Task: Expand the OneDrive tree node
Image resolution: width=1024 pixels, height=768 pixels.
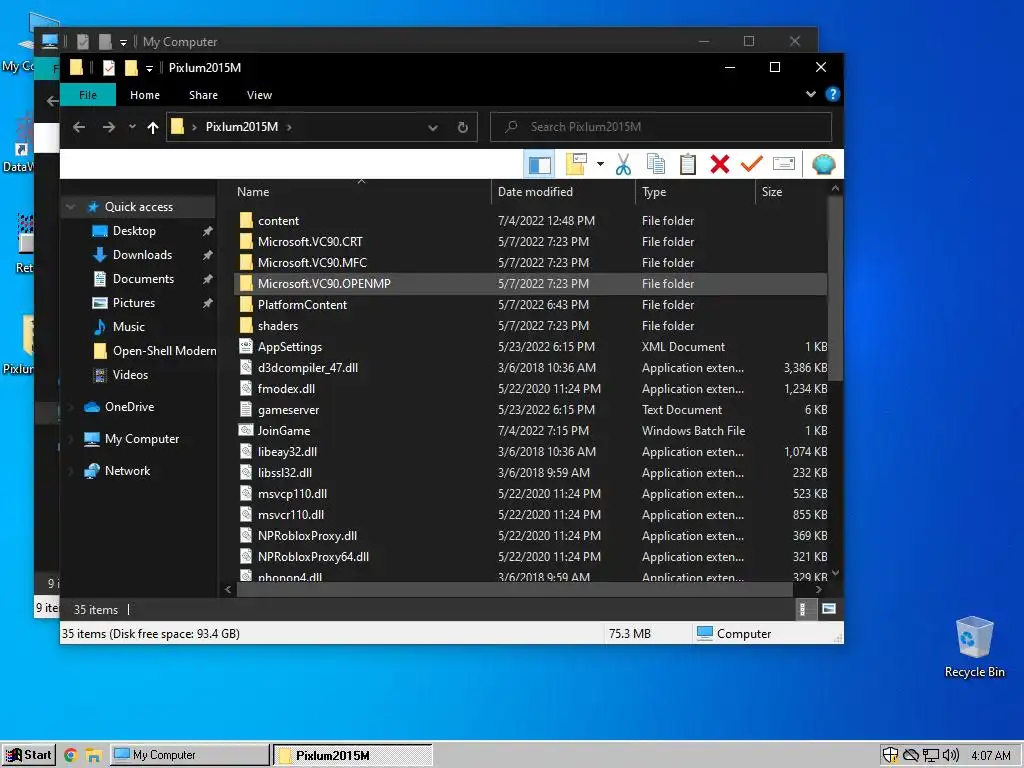Action: 71,407
